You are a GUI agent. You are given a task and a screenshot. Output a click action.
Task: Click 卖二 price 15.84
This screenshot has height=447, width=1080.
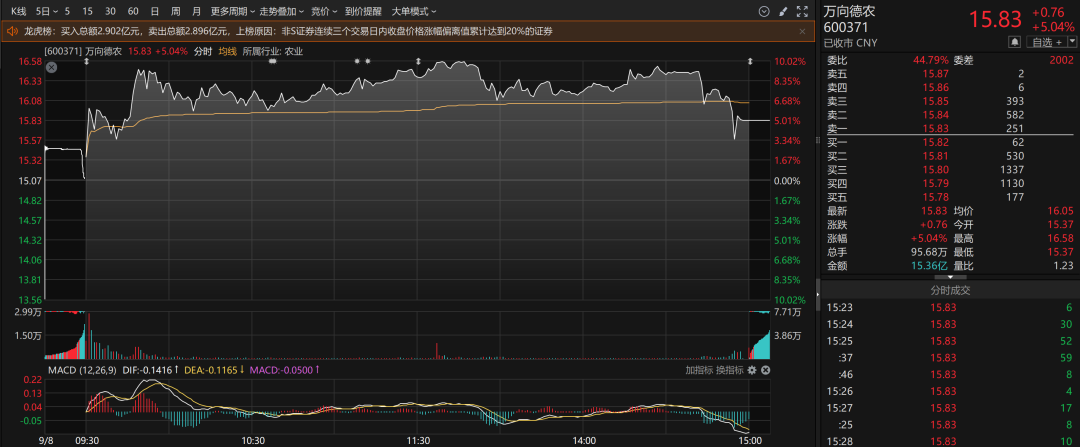point(935,114)
